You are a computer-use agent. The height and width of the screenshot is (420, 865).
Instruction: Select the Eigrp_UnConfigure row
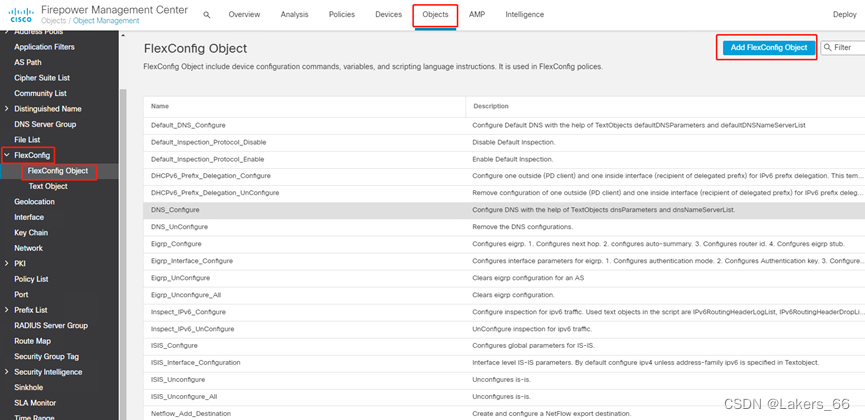[504, 278]
